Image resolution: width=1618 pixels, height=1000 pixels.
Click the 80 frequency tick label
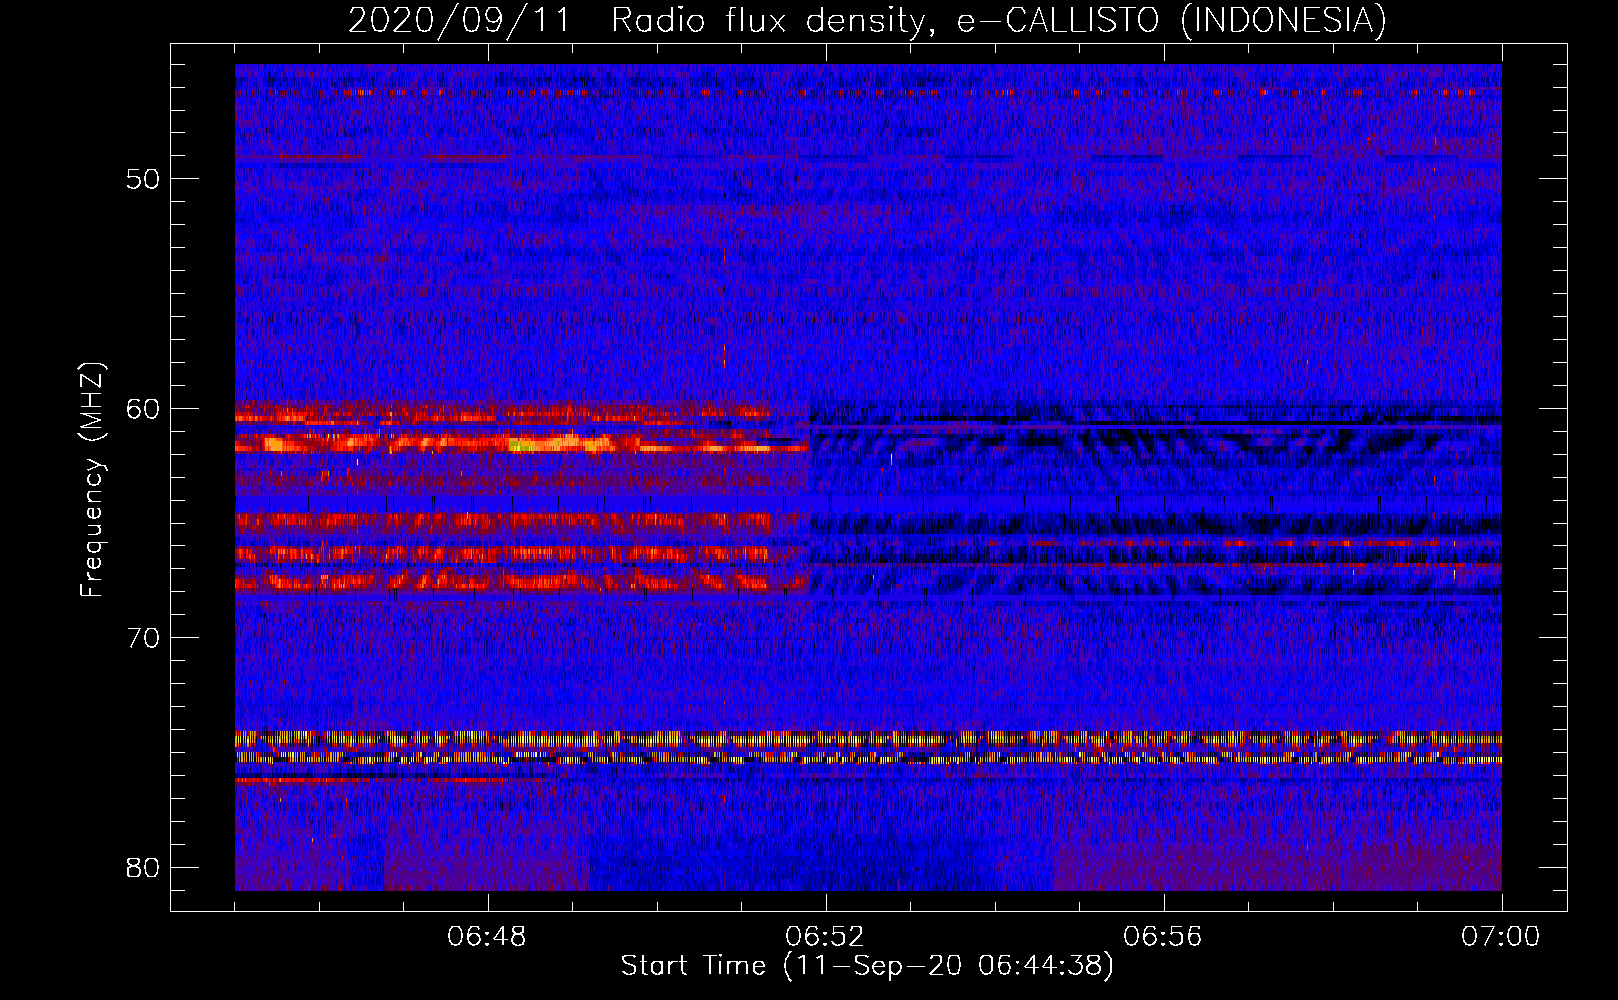click(143, 867)
